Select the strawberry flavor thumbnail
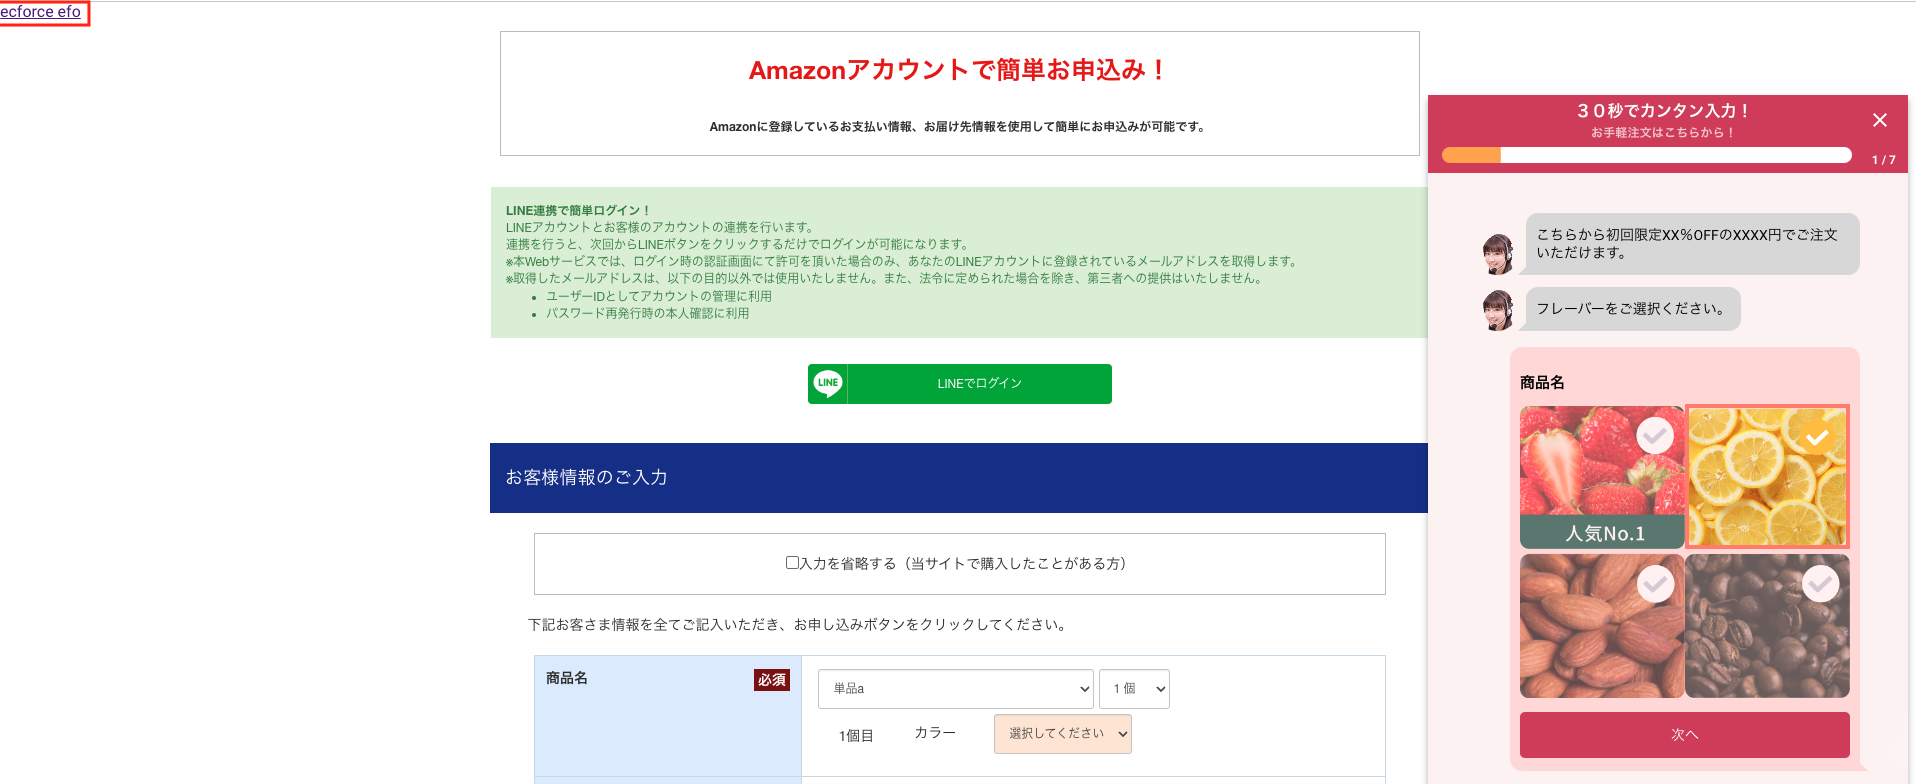This screenshot has height=784, width=1916. pos(1602,477)
